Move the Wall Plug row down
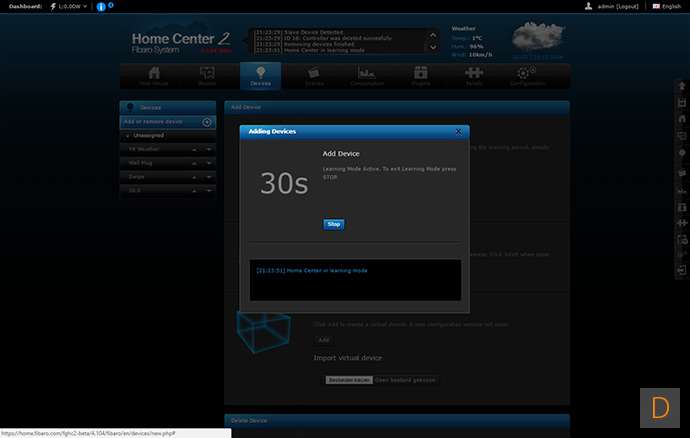 [x=209, y=163]
